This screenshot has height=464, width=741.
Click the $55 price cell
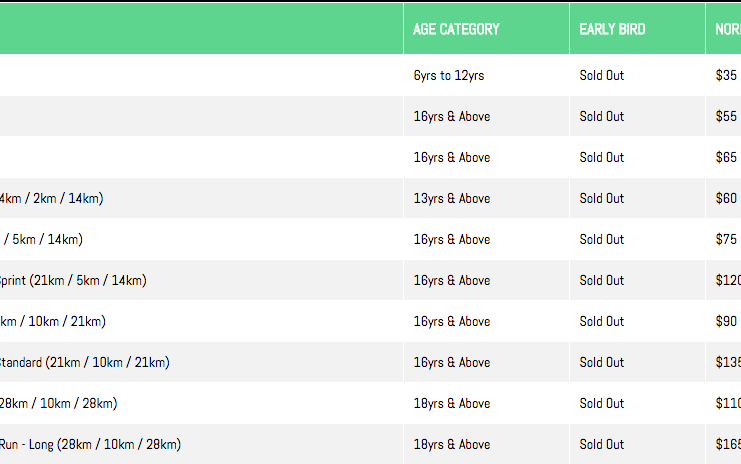[x=726, y=116]
